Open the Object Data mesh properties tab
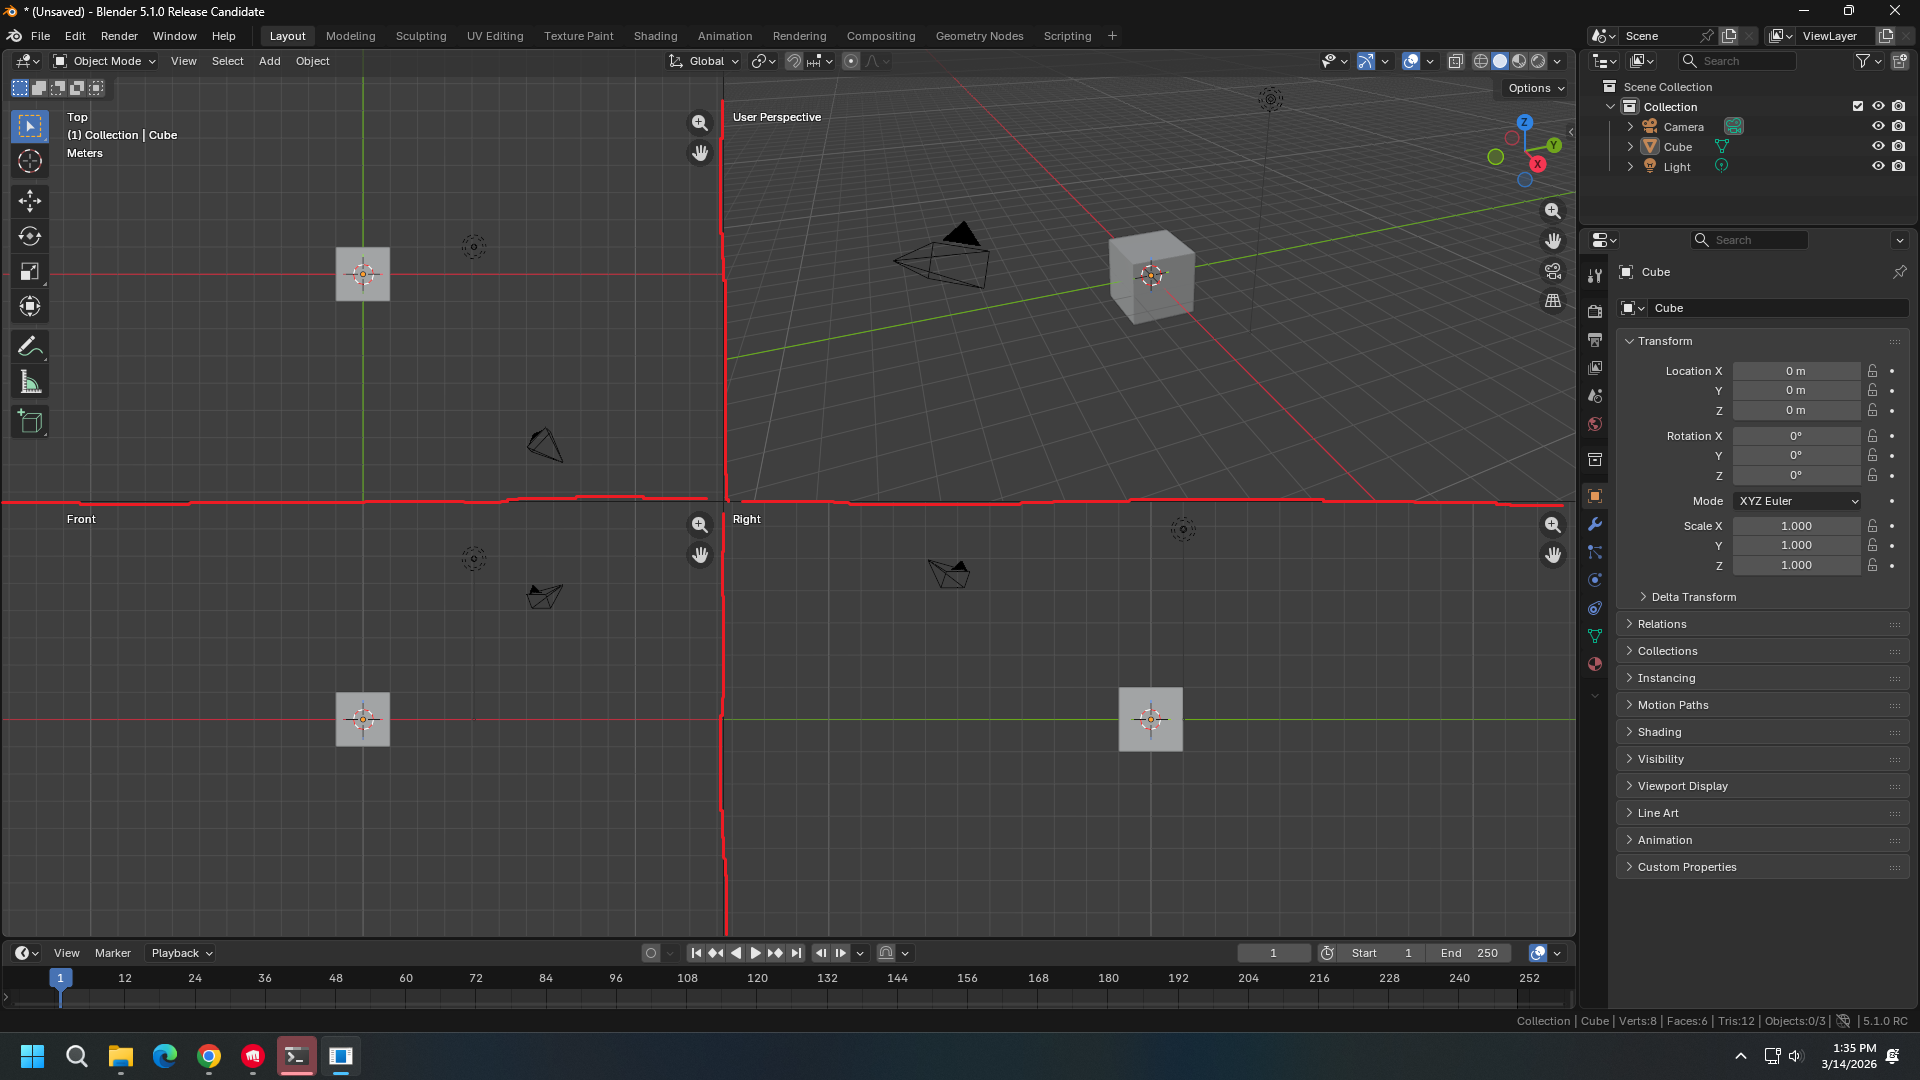 coord(1595,636)
